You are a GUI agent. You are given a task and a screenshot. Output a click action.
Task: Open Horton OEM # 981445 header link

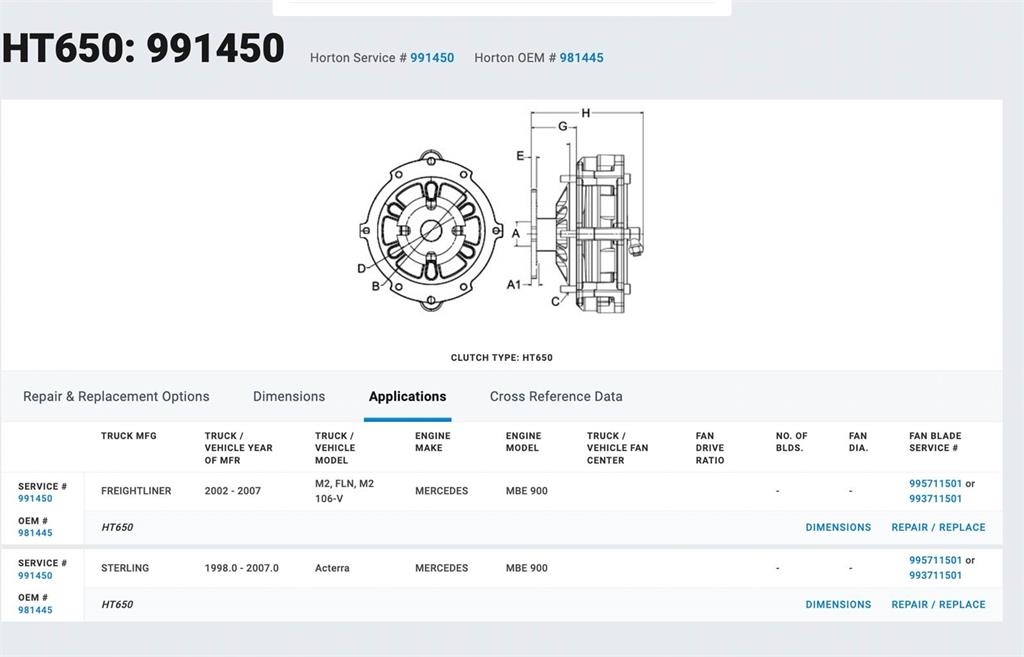point(581,58)
